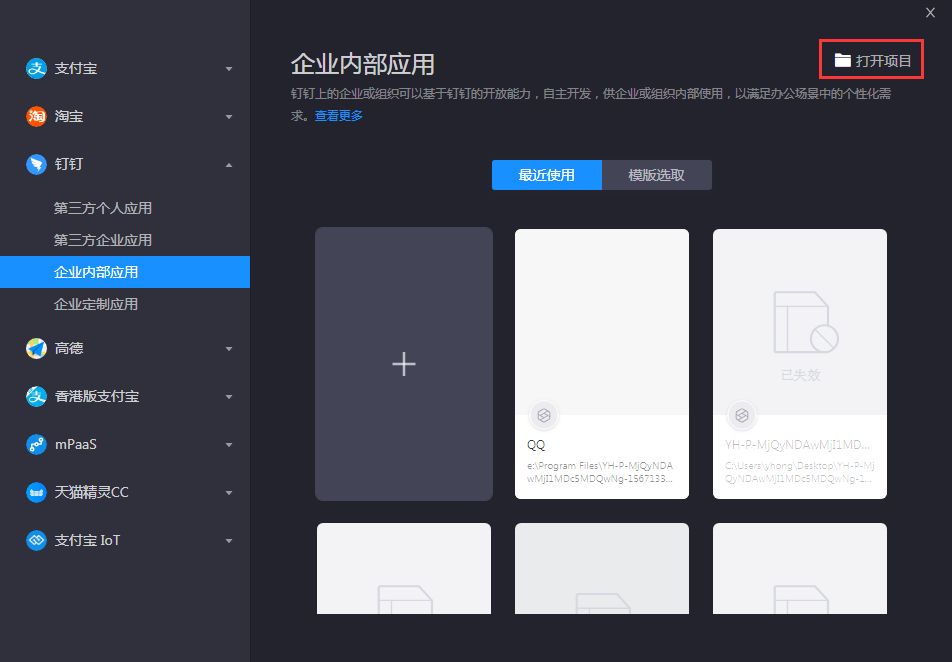Click the 打开项目 button
Image resolution: width=952 pixels, height=662 pixels.
(x=872, y=61)
